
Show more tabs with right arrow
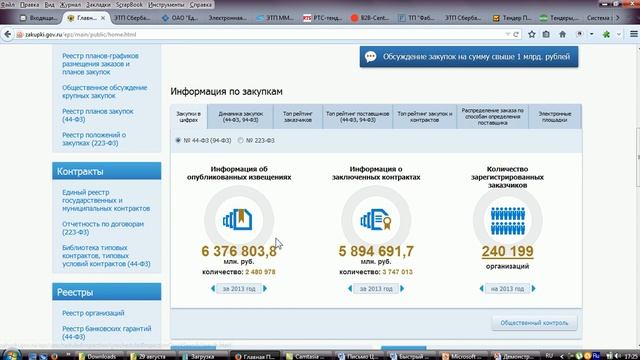(618, 18)
